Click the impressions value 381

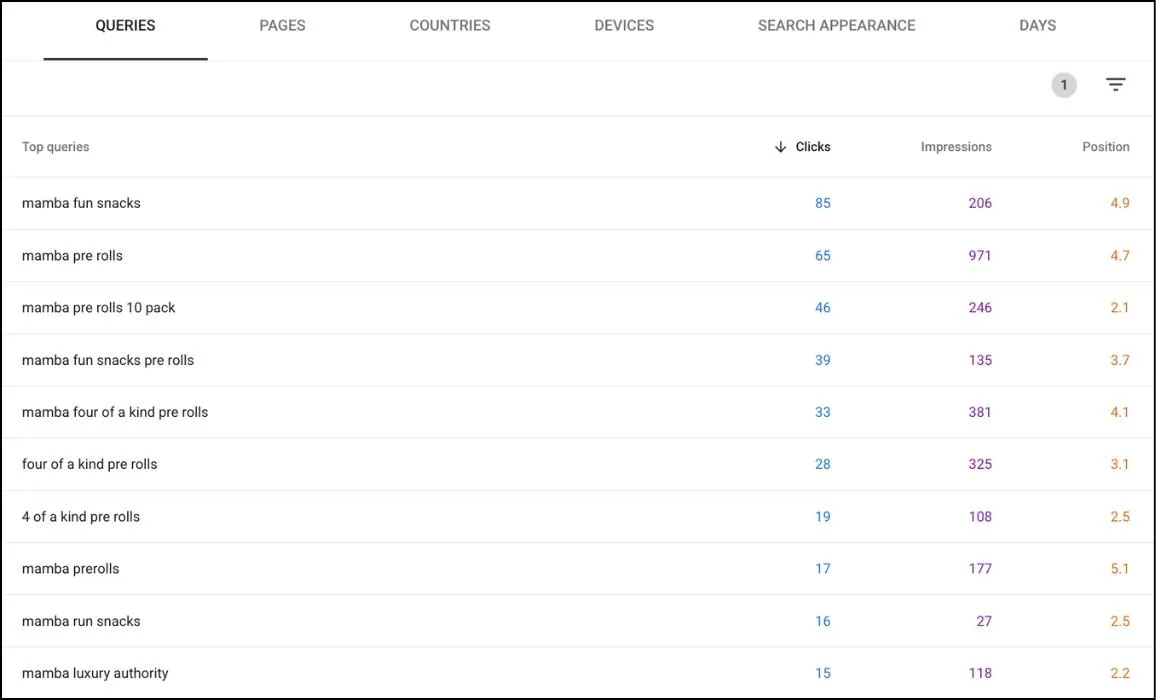pyautogui.click(x=980, y=412)
